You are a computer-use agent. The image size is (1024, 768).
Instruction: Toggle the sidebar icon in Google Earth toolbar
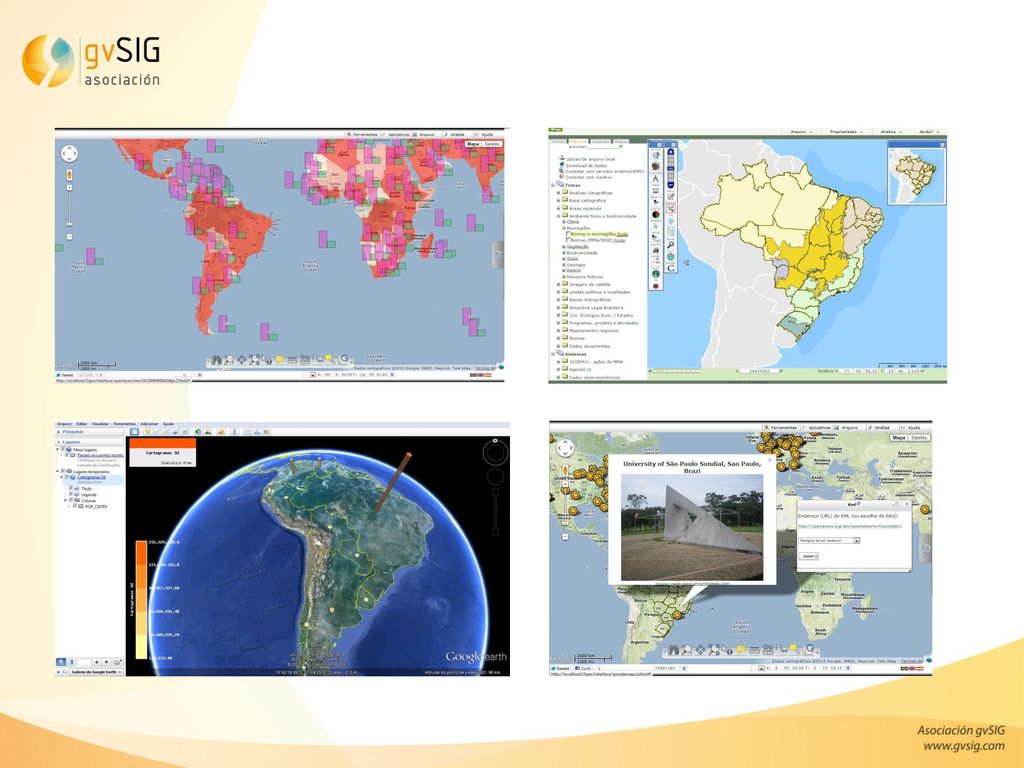[135, 432]
